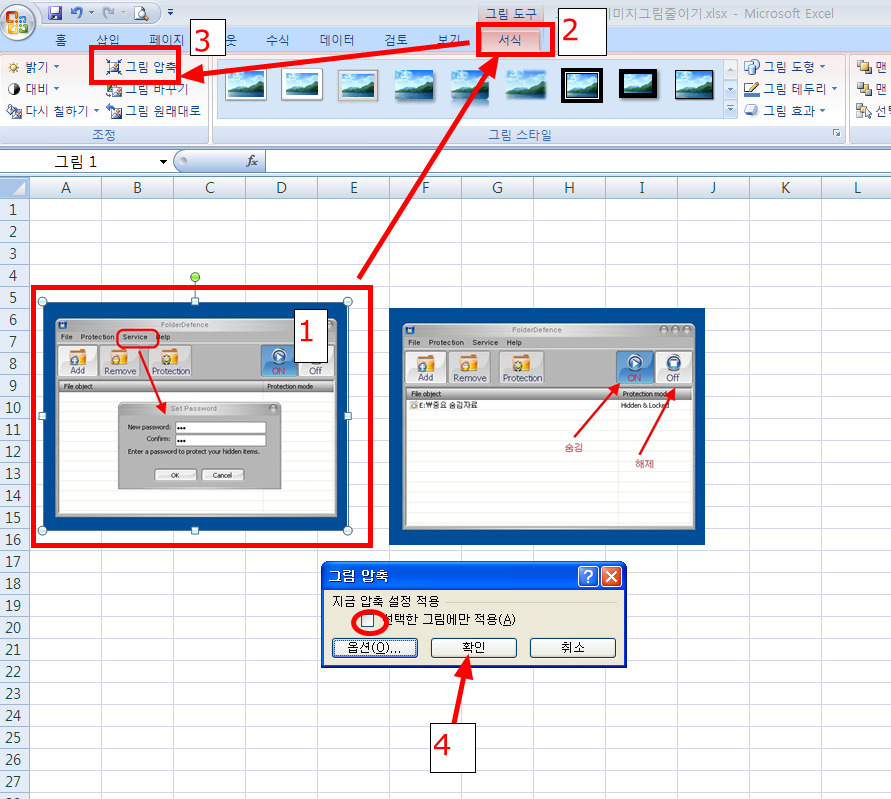Click the Office button logo
Screen dimensions: 891x799
[18, 20]
